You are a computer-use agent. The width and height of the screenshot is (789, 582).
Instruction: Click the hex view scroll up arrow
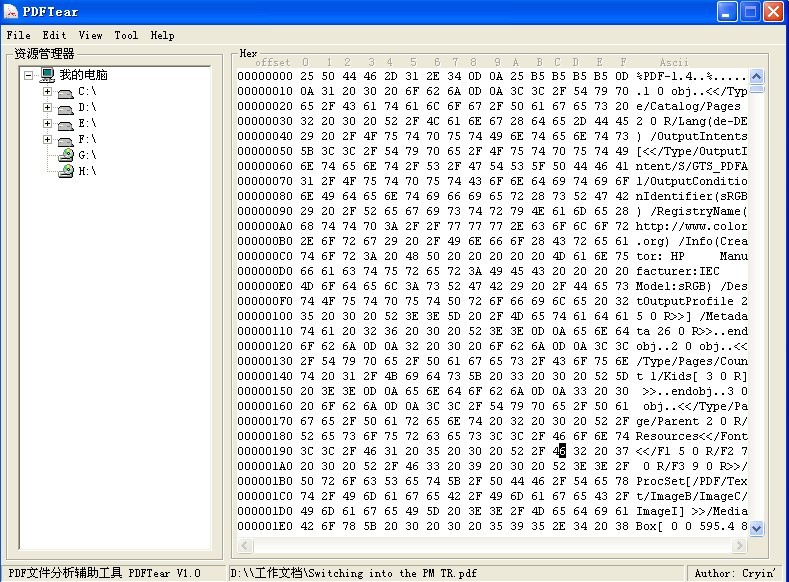tap(757, 76)
